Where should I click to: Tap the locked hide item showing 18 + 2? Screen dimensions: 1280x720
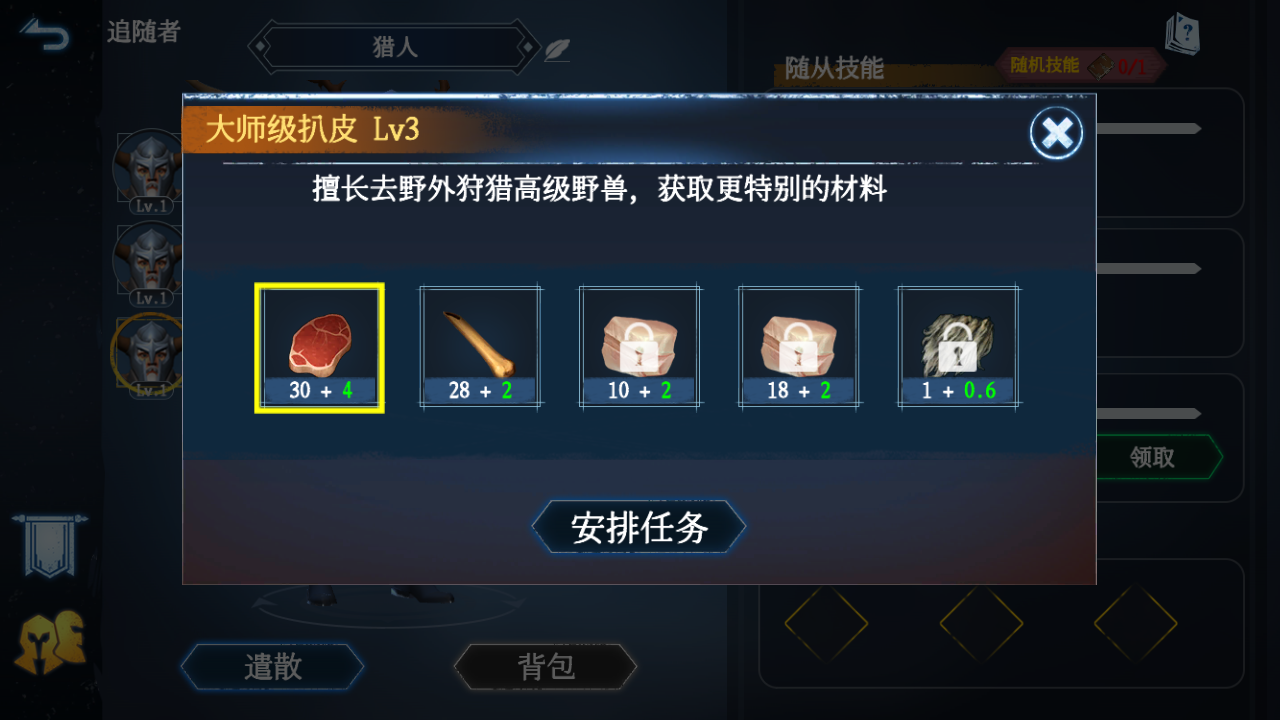[799, 347]
